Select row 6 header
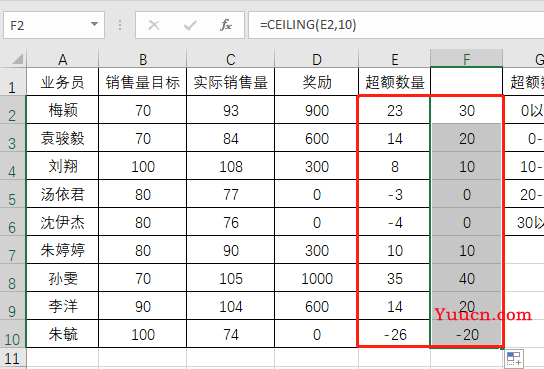The height and width of the screenshot is (369, 544). [13, 222]
